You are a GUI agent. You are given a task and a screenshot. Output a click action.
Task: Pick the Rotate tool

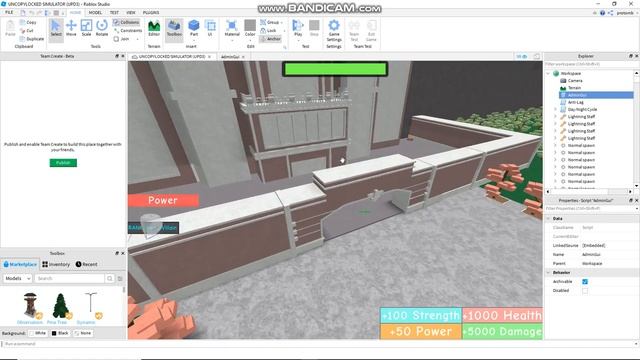[102, 28]
